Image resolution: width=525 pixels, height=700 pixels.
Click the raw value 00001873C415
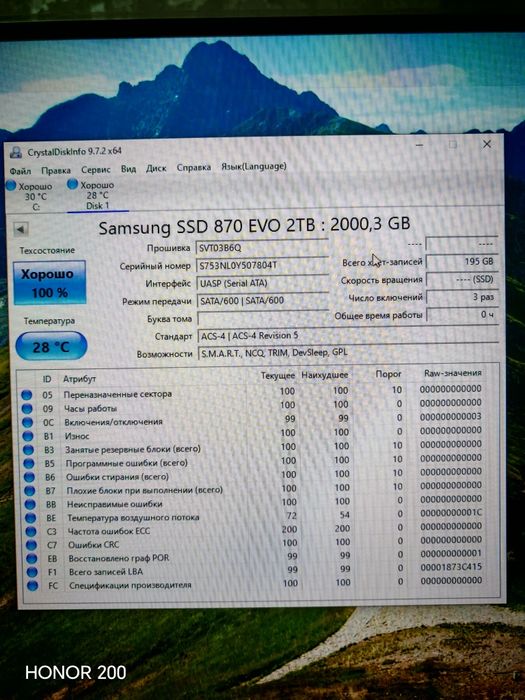[x=451, y=567]
